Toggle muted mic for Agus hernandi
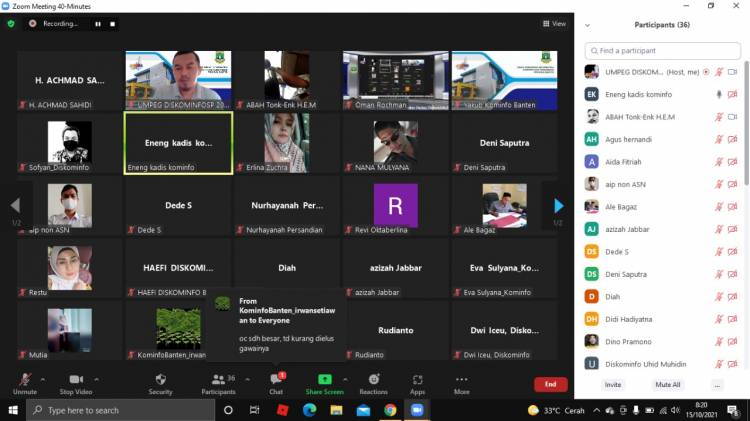Viewport: 750px width, 421px height. click(718, 139)
